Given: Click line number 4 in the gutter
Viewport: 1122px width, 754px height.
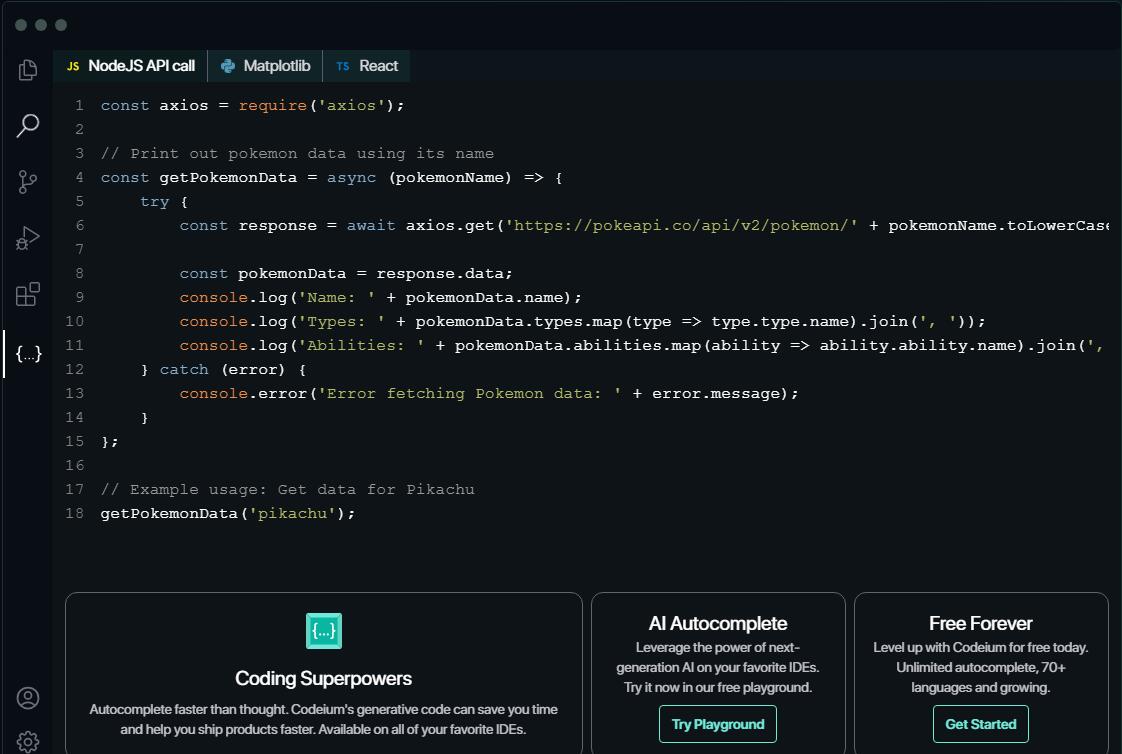Looking at the screenshot, I should (79, 177).
